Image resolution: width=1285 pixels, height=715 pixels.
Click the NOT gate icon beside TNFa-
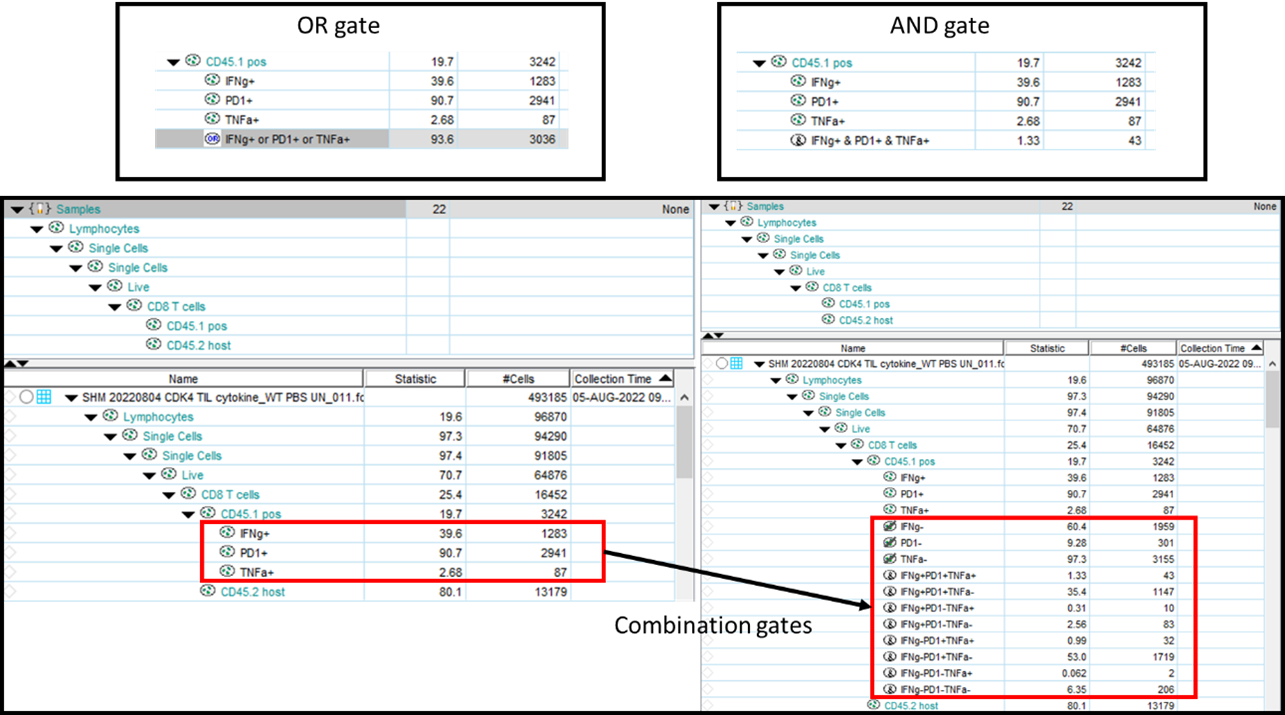point(889,559)
